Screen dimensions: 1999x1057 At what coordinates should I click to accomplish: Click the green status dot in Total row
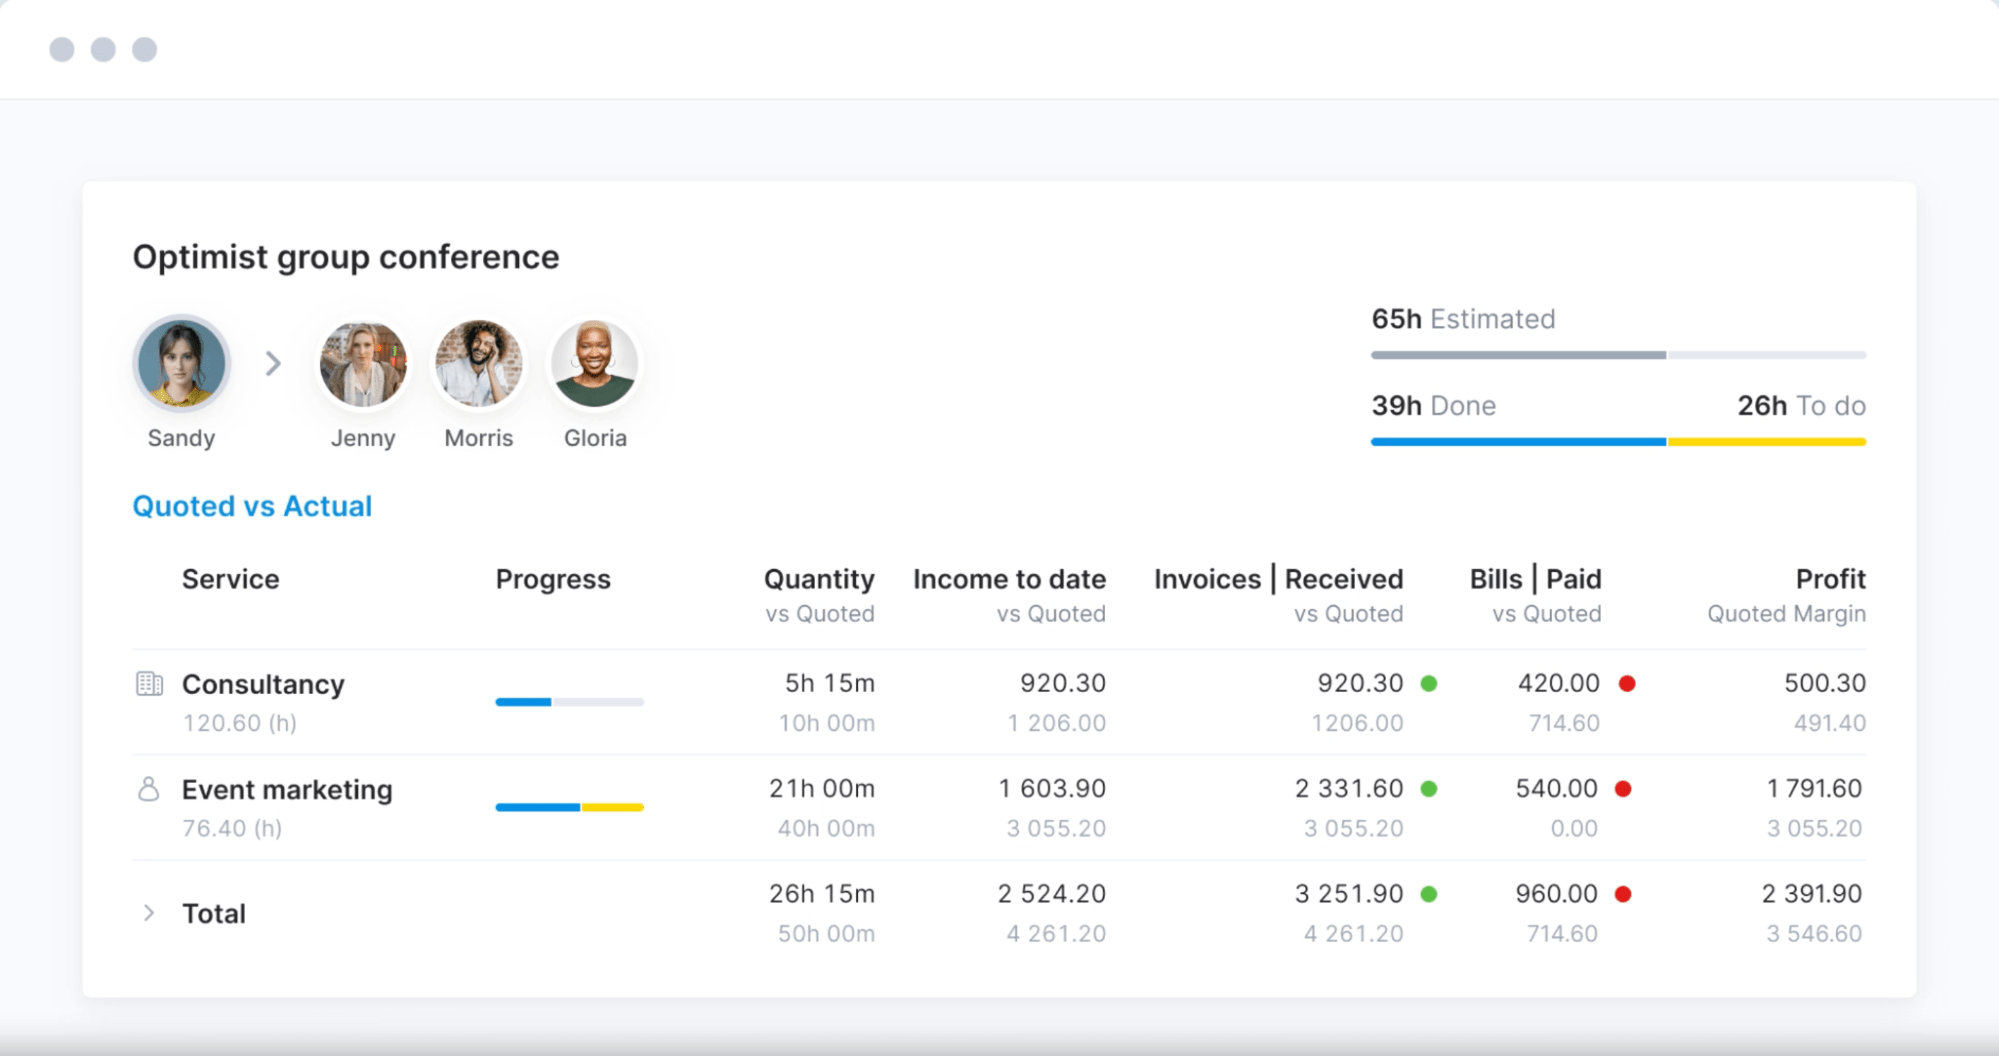pos(1429,894)
